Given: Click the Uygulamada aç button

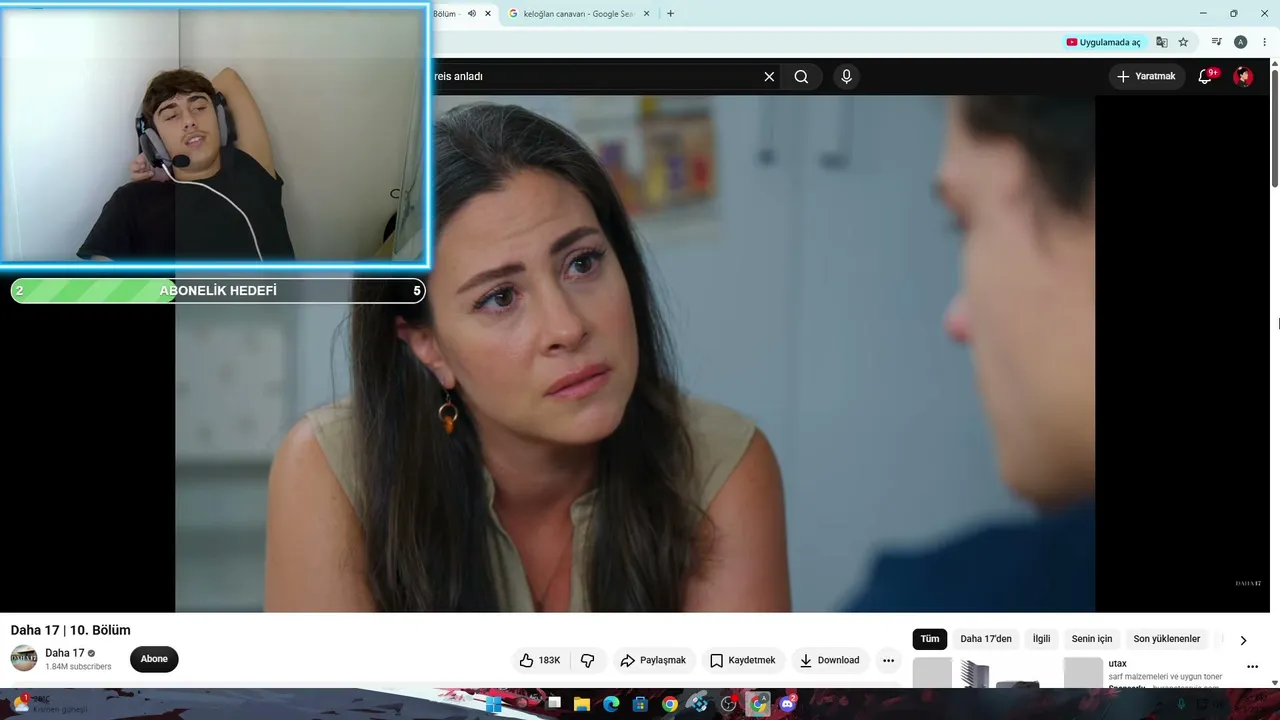Looking at the screenshot, I should [x=1103, y=42].
